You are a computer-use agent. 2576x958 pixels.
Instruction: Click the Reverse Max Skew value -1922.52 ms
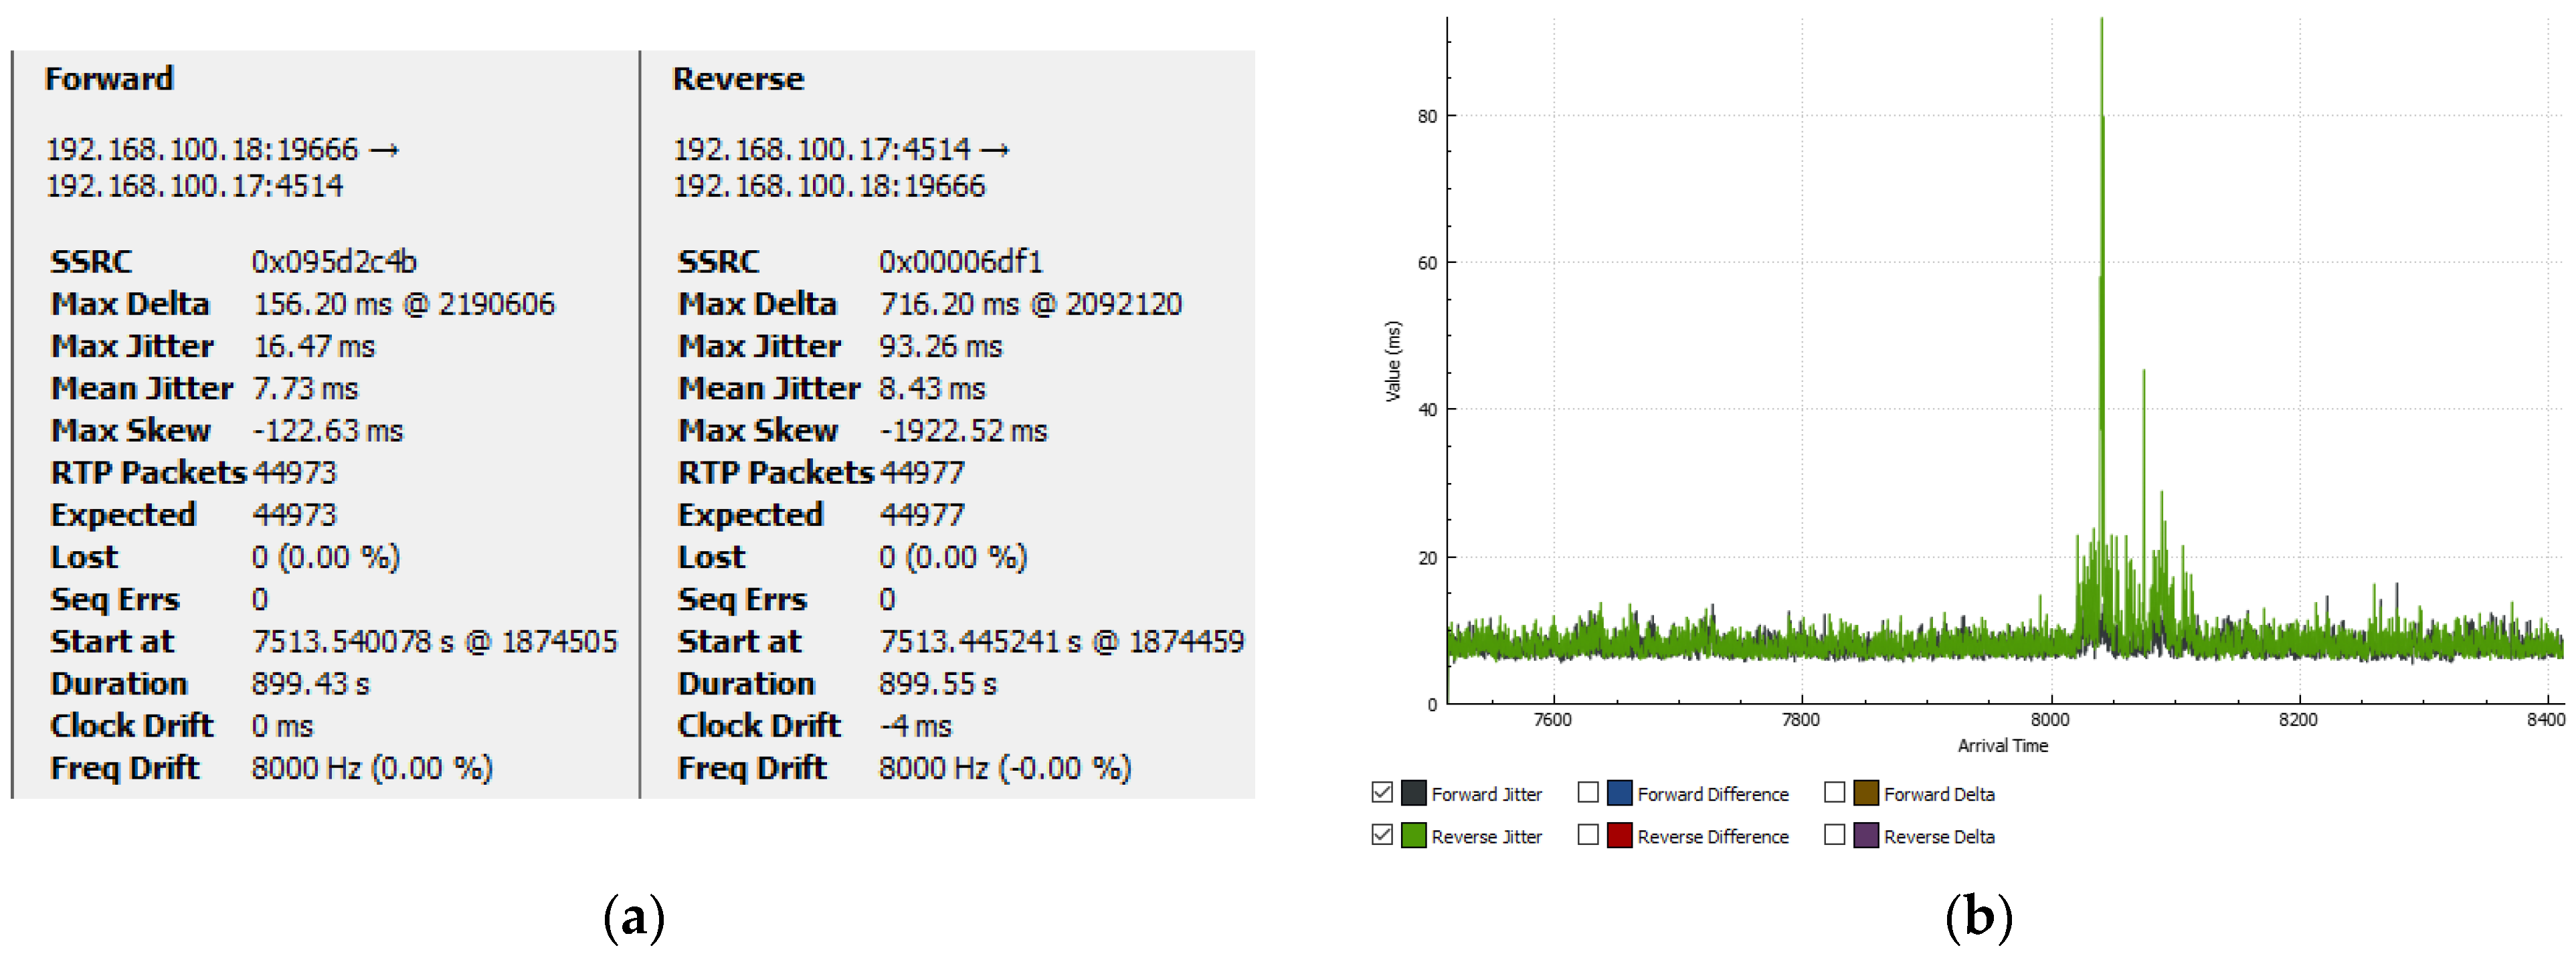963,431
